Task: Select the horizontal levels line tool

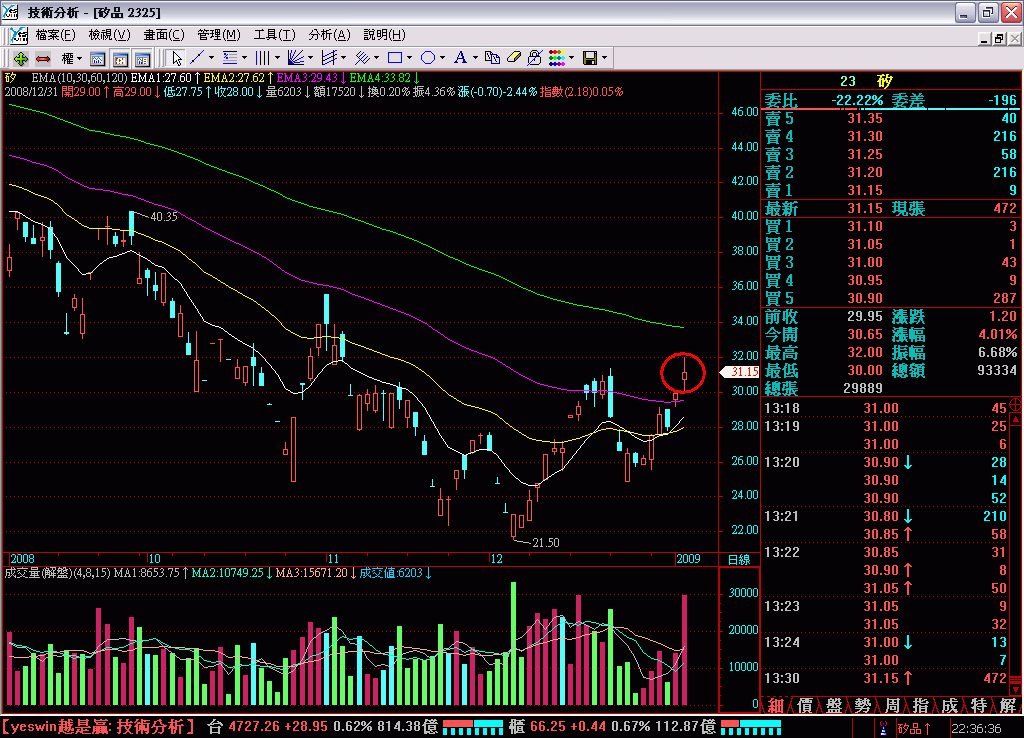Action: [x=230, y=59]
